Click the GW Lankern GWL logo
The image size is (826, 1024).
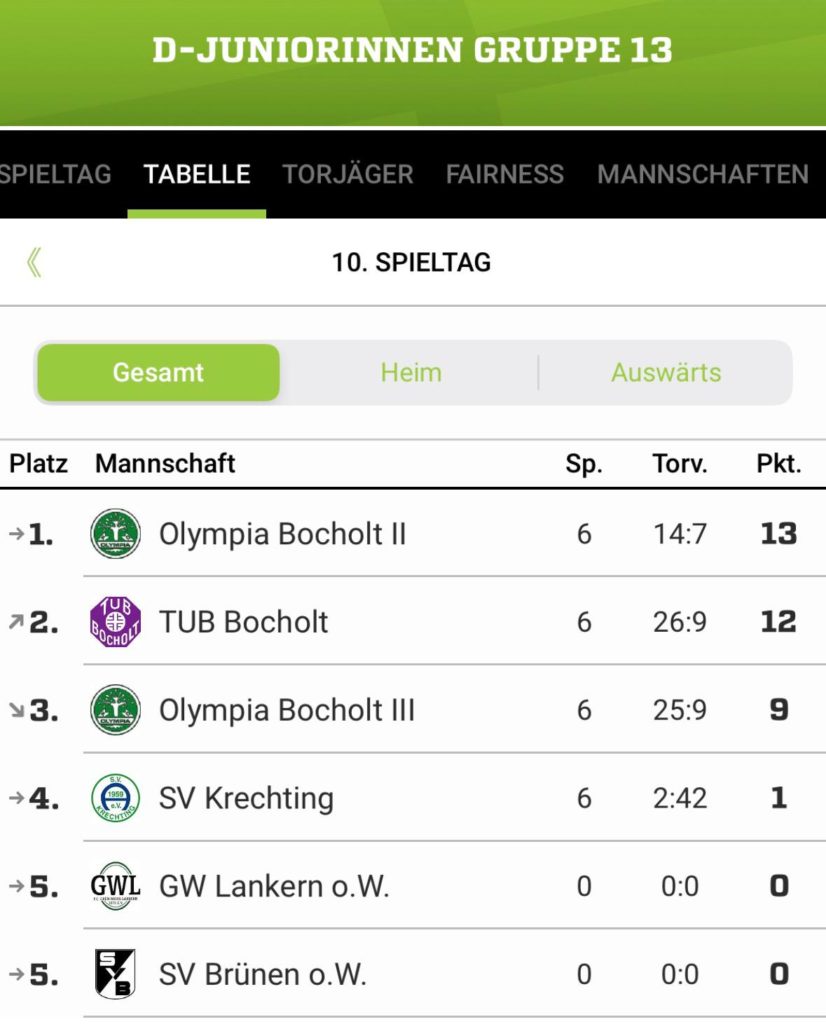(115, 886)
